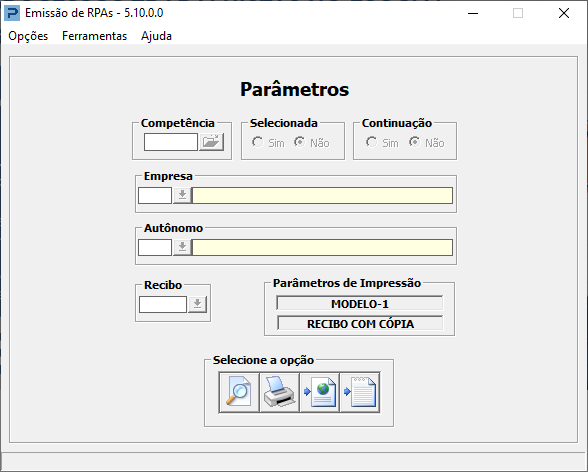Focus the Empresa code input field
This screenshot has width=588, height=472.
pos(155,195)
